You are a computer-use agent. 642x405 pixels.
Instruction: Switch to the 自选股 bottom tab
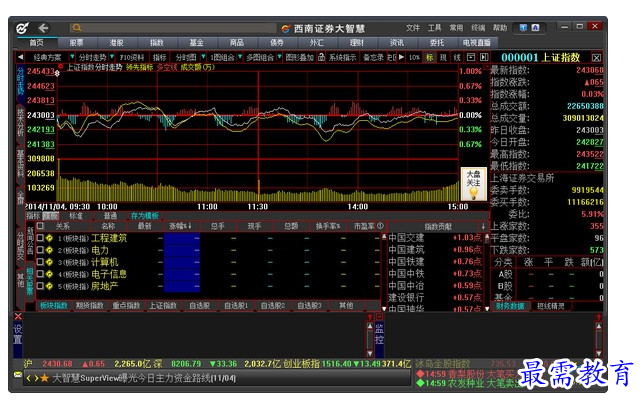coord(199,305)
